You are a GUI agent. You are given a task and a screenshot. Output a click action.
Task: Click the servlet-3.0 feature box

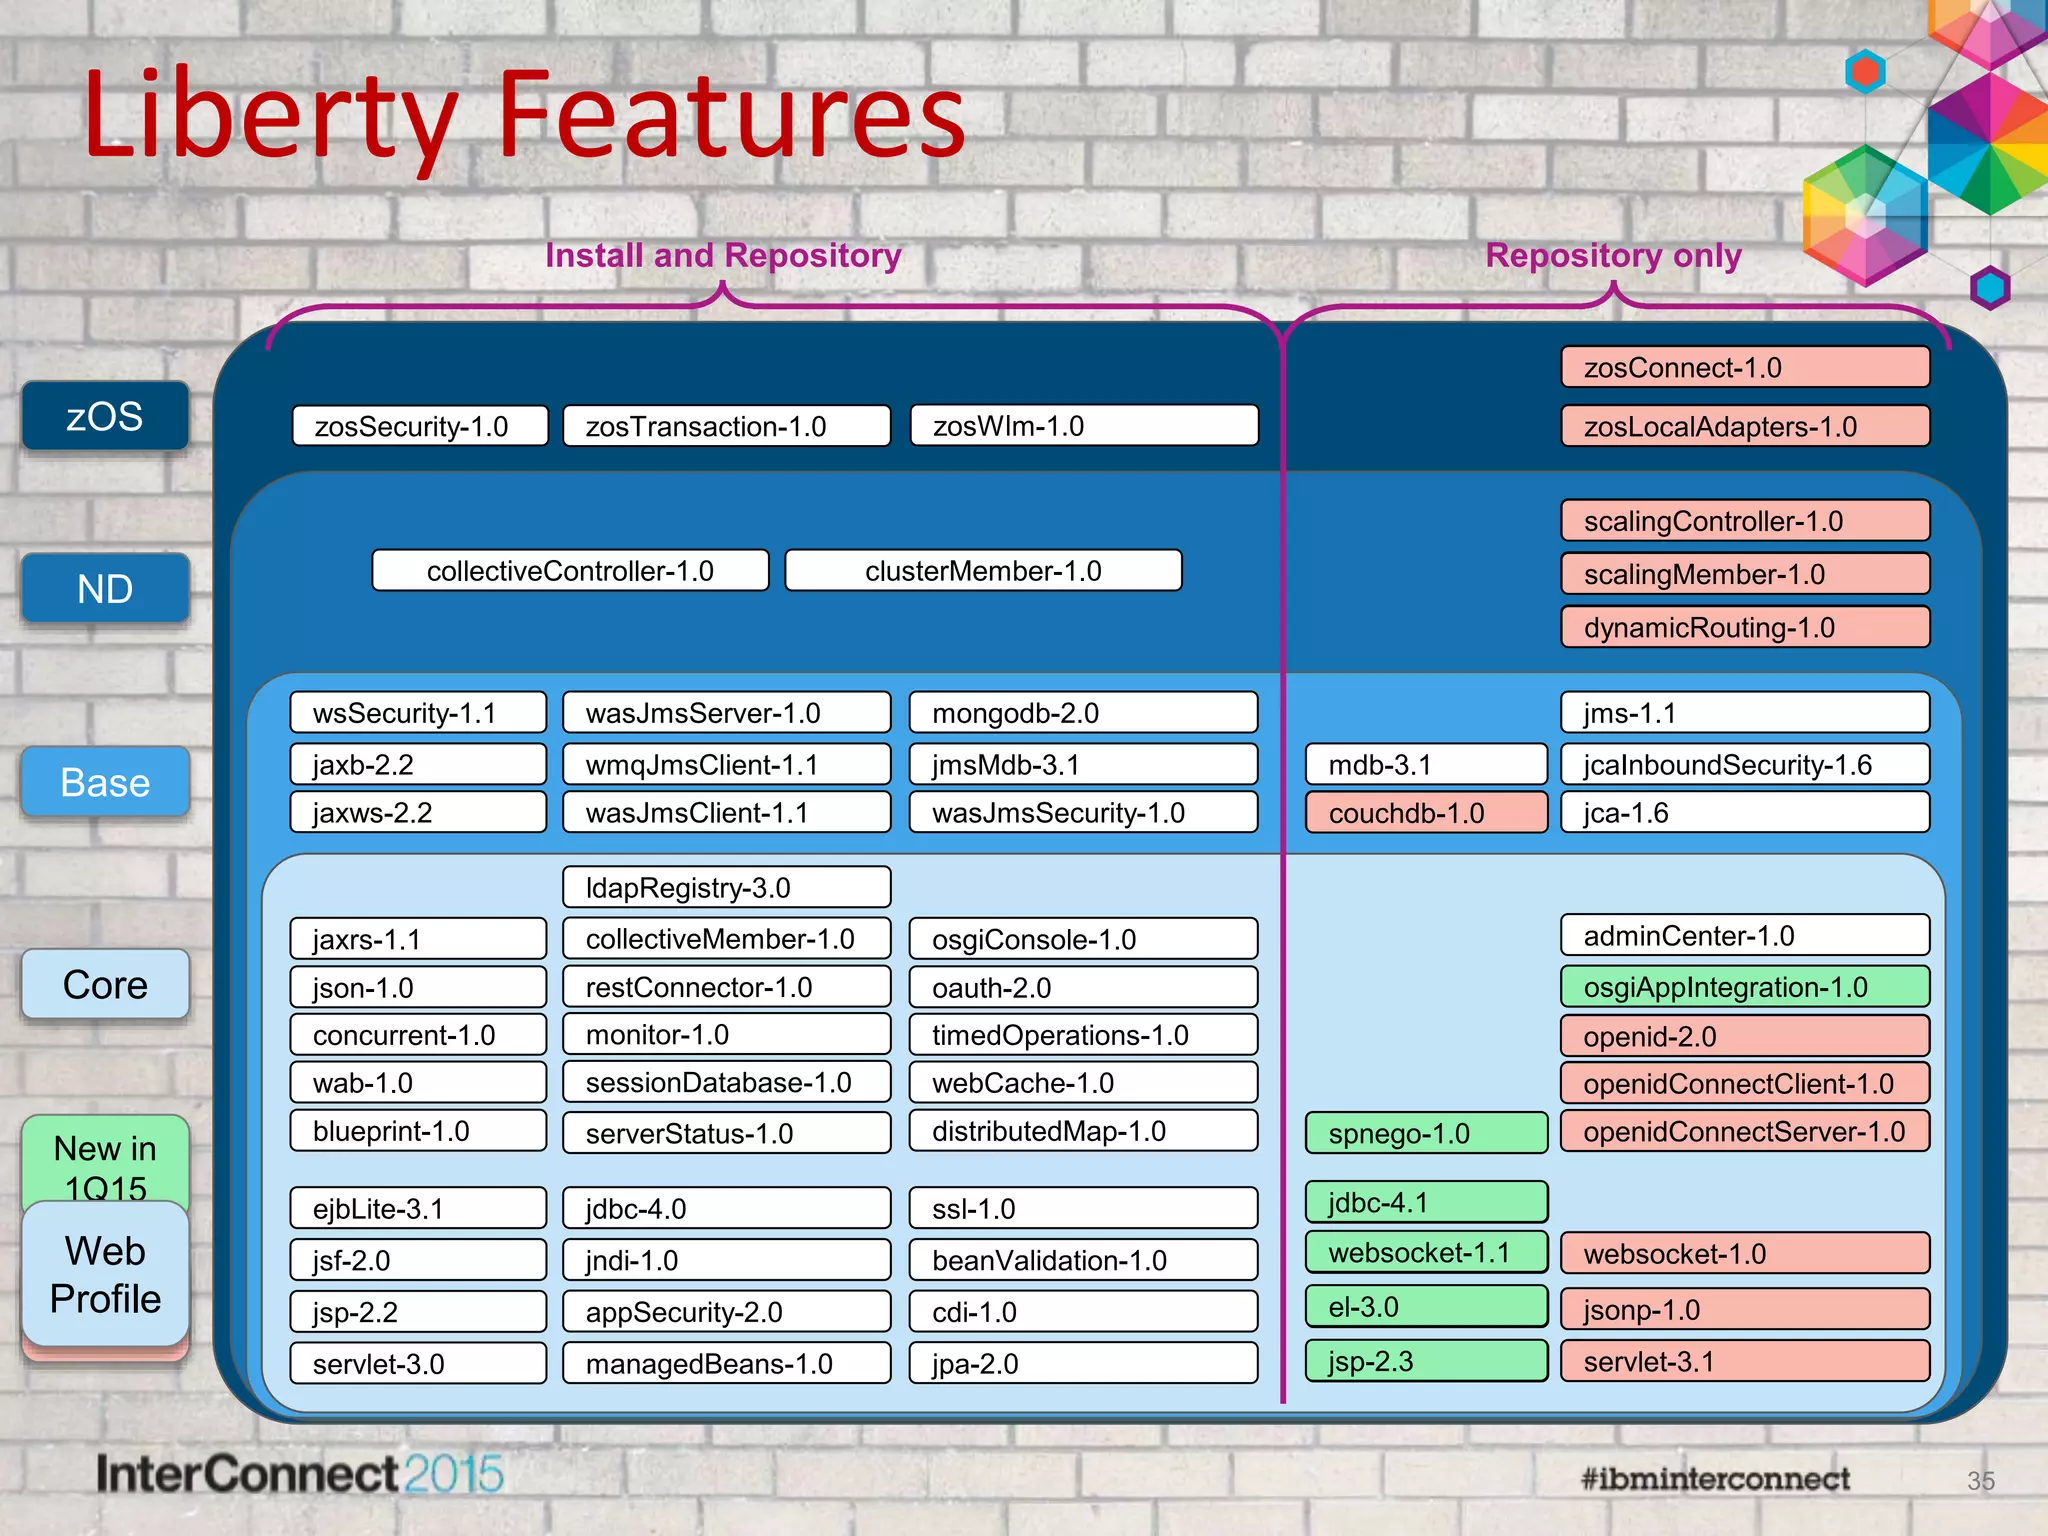[418, 1363]
